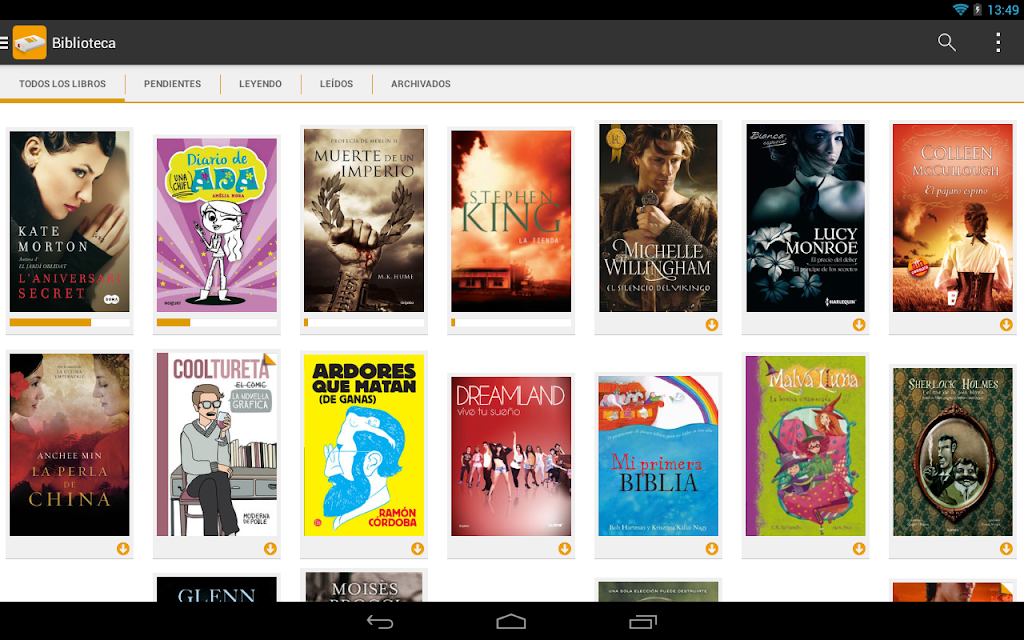Download the Lucy Monroe book

pyautogui.click(x=859, y=325)
